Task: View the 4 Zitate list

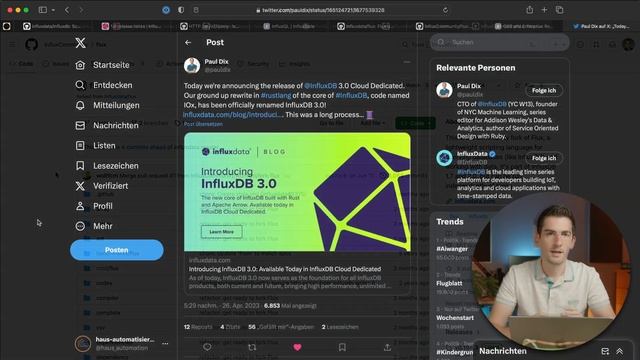Action: pyautogui.click(x=230, y=327)
